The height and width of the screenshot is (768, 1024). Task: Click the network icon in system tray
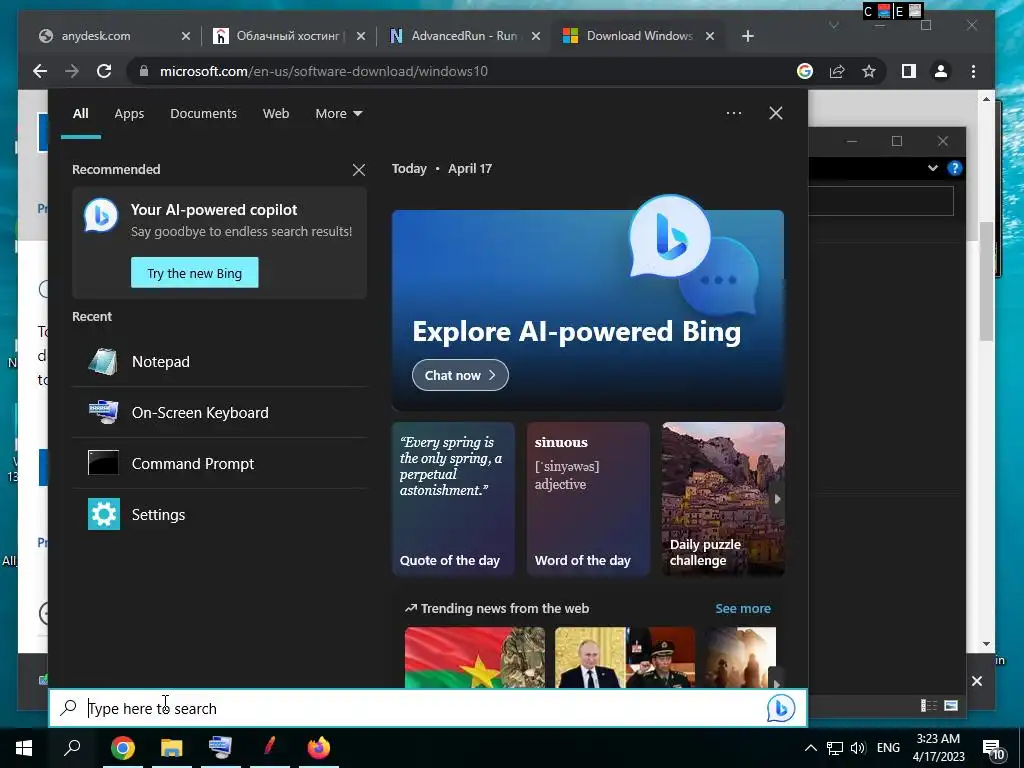point(835,748)
